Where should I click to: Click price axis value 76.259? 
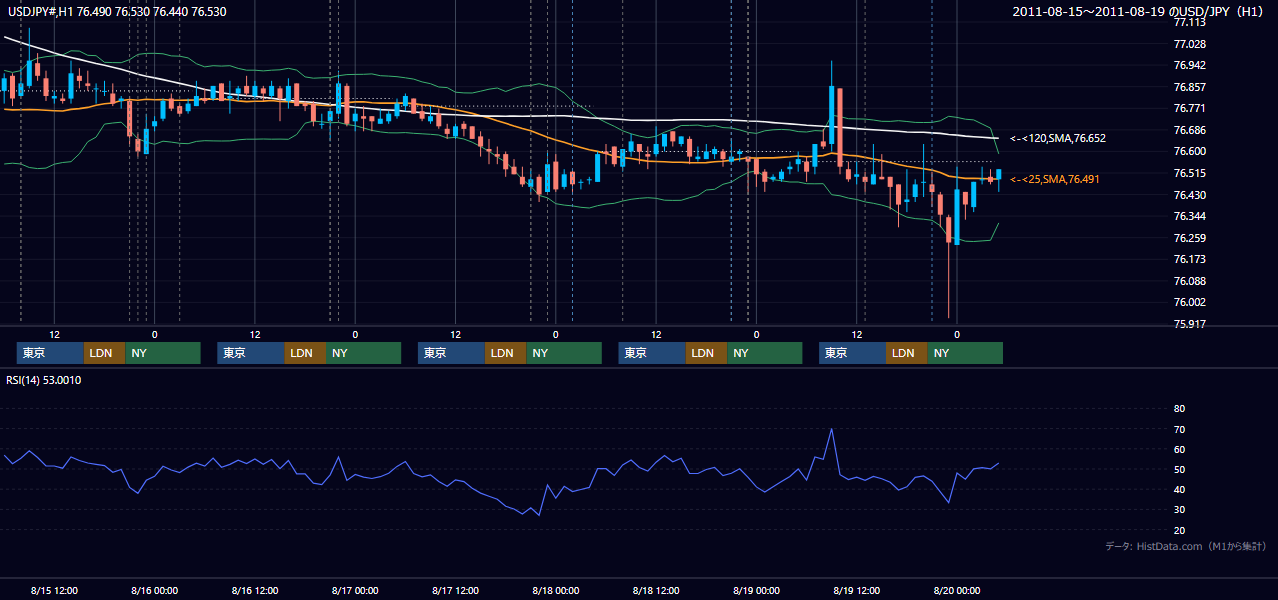pos(1189,238)
